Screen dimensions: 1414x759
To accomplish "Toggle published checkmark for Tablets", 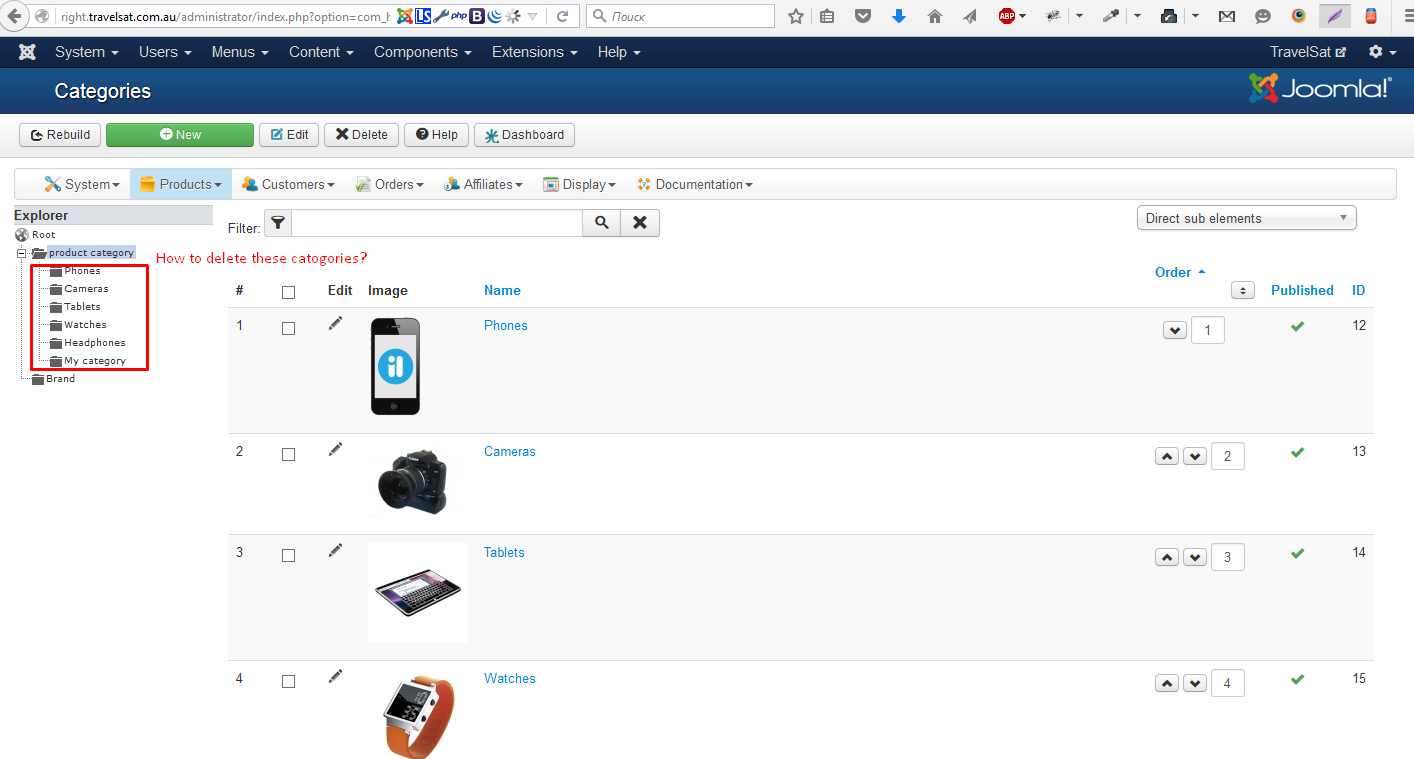I will click(x=1297, y=553).
